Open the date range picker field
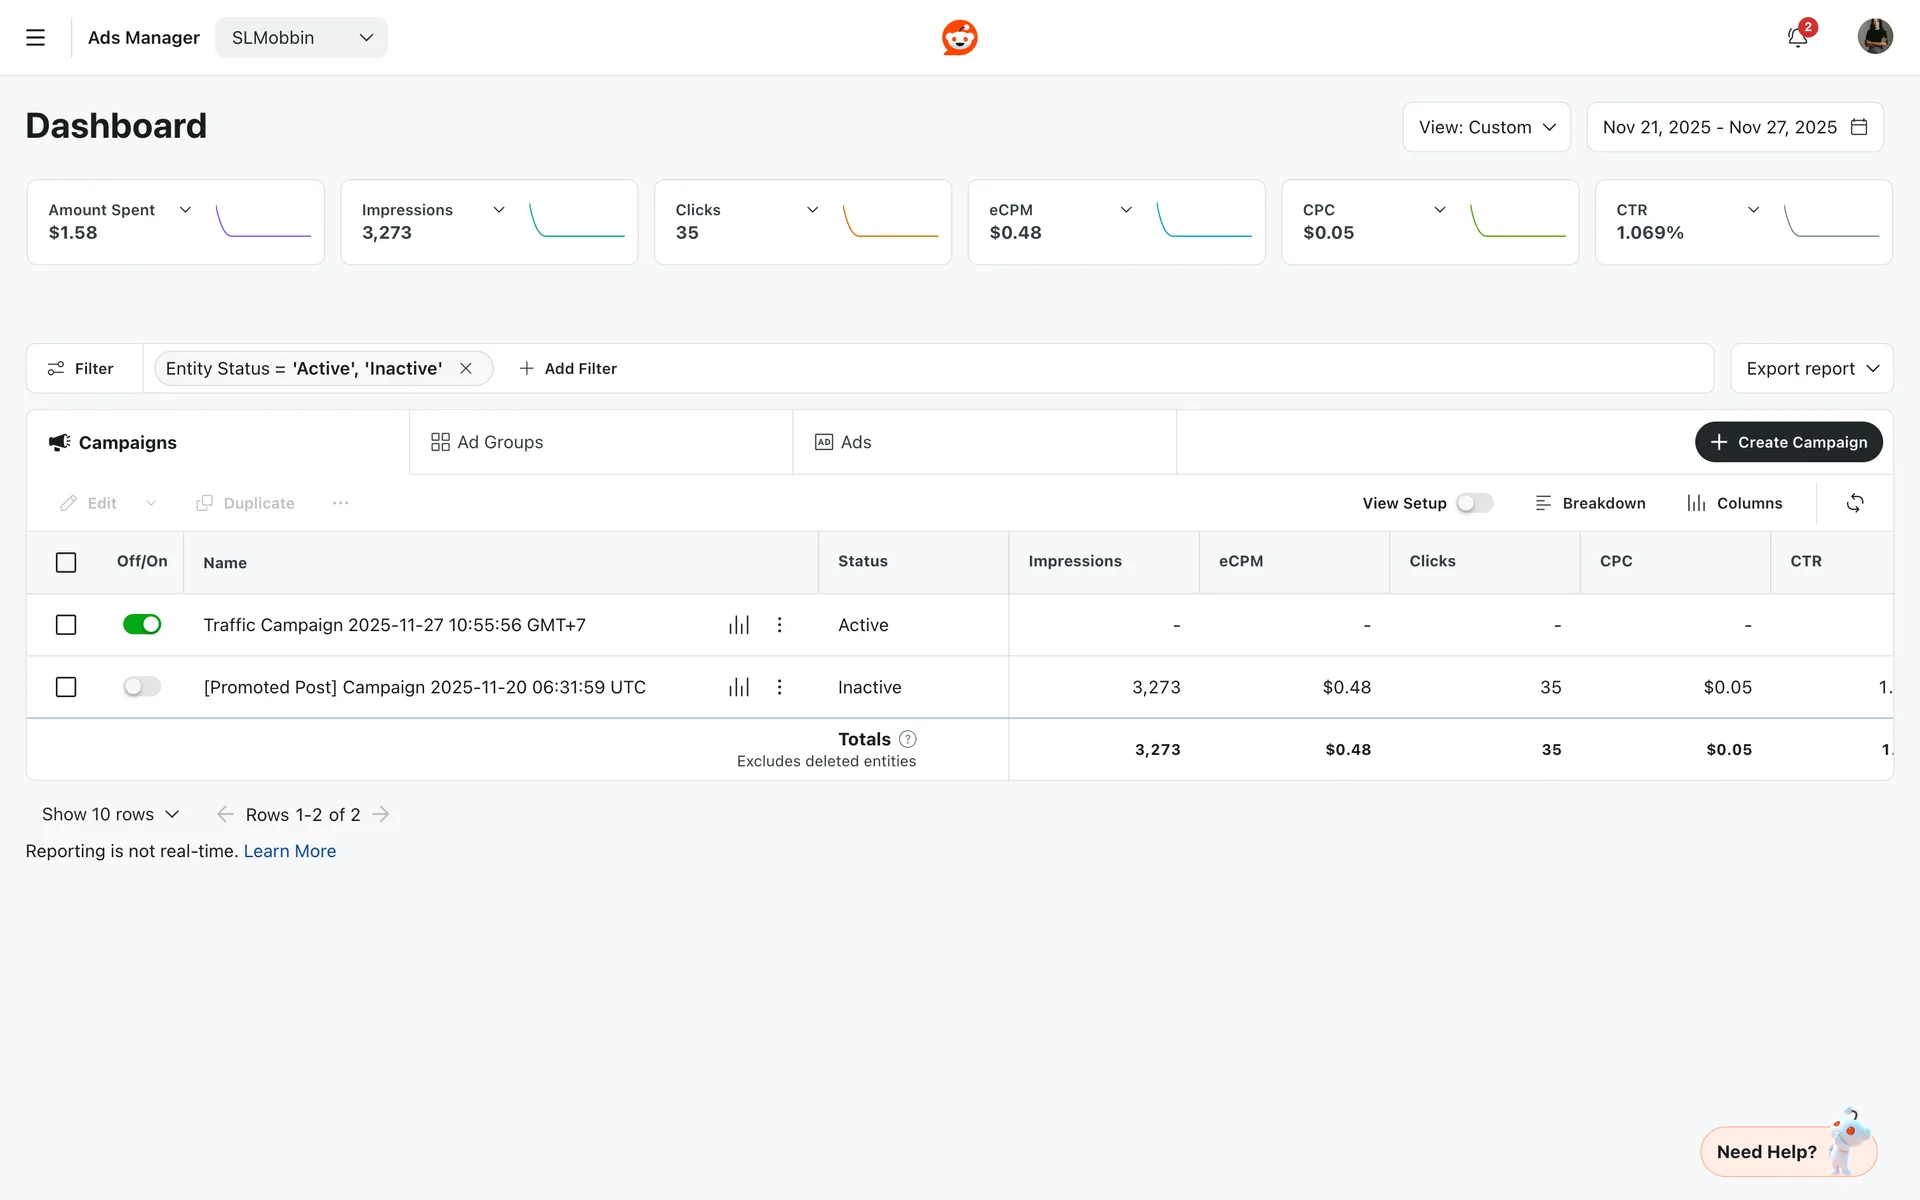The width and height of the screenshot is (1920, 1200). point(1734,127)
